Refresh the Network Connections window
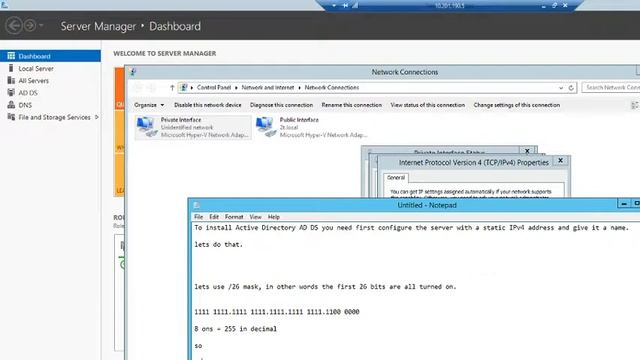 point(571,88)
